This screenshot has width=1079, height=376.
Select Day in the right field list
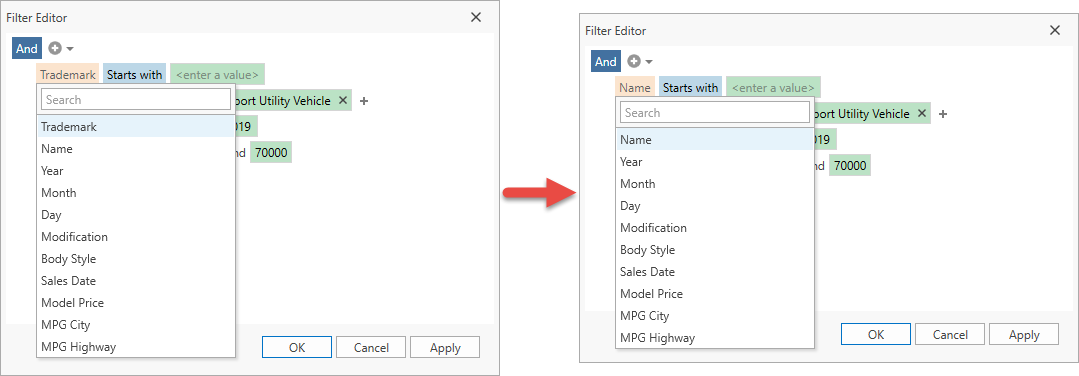pyautogui.click(x=715, y=206)
